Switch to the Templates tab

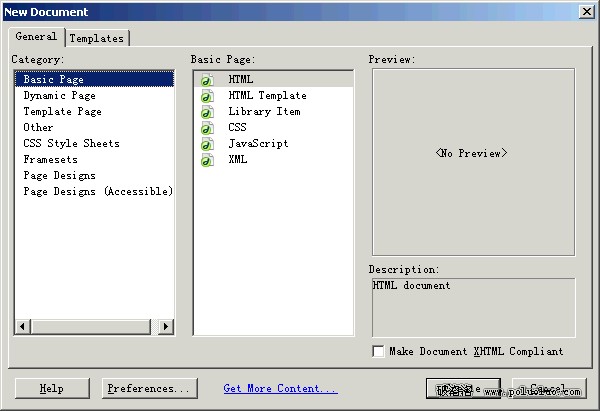(97, 38)
